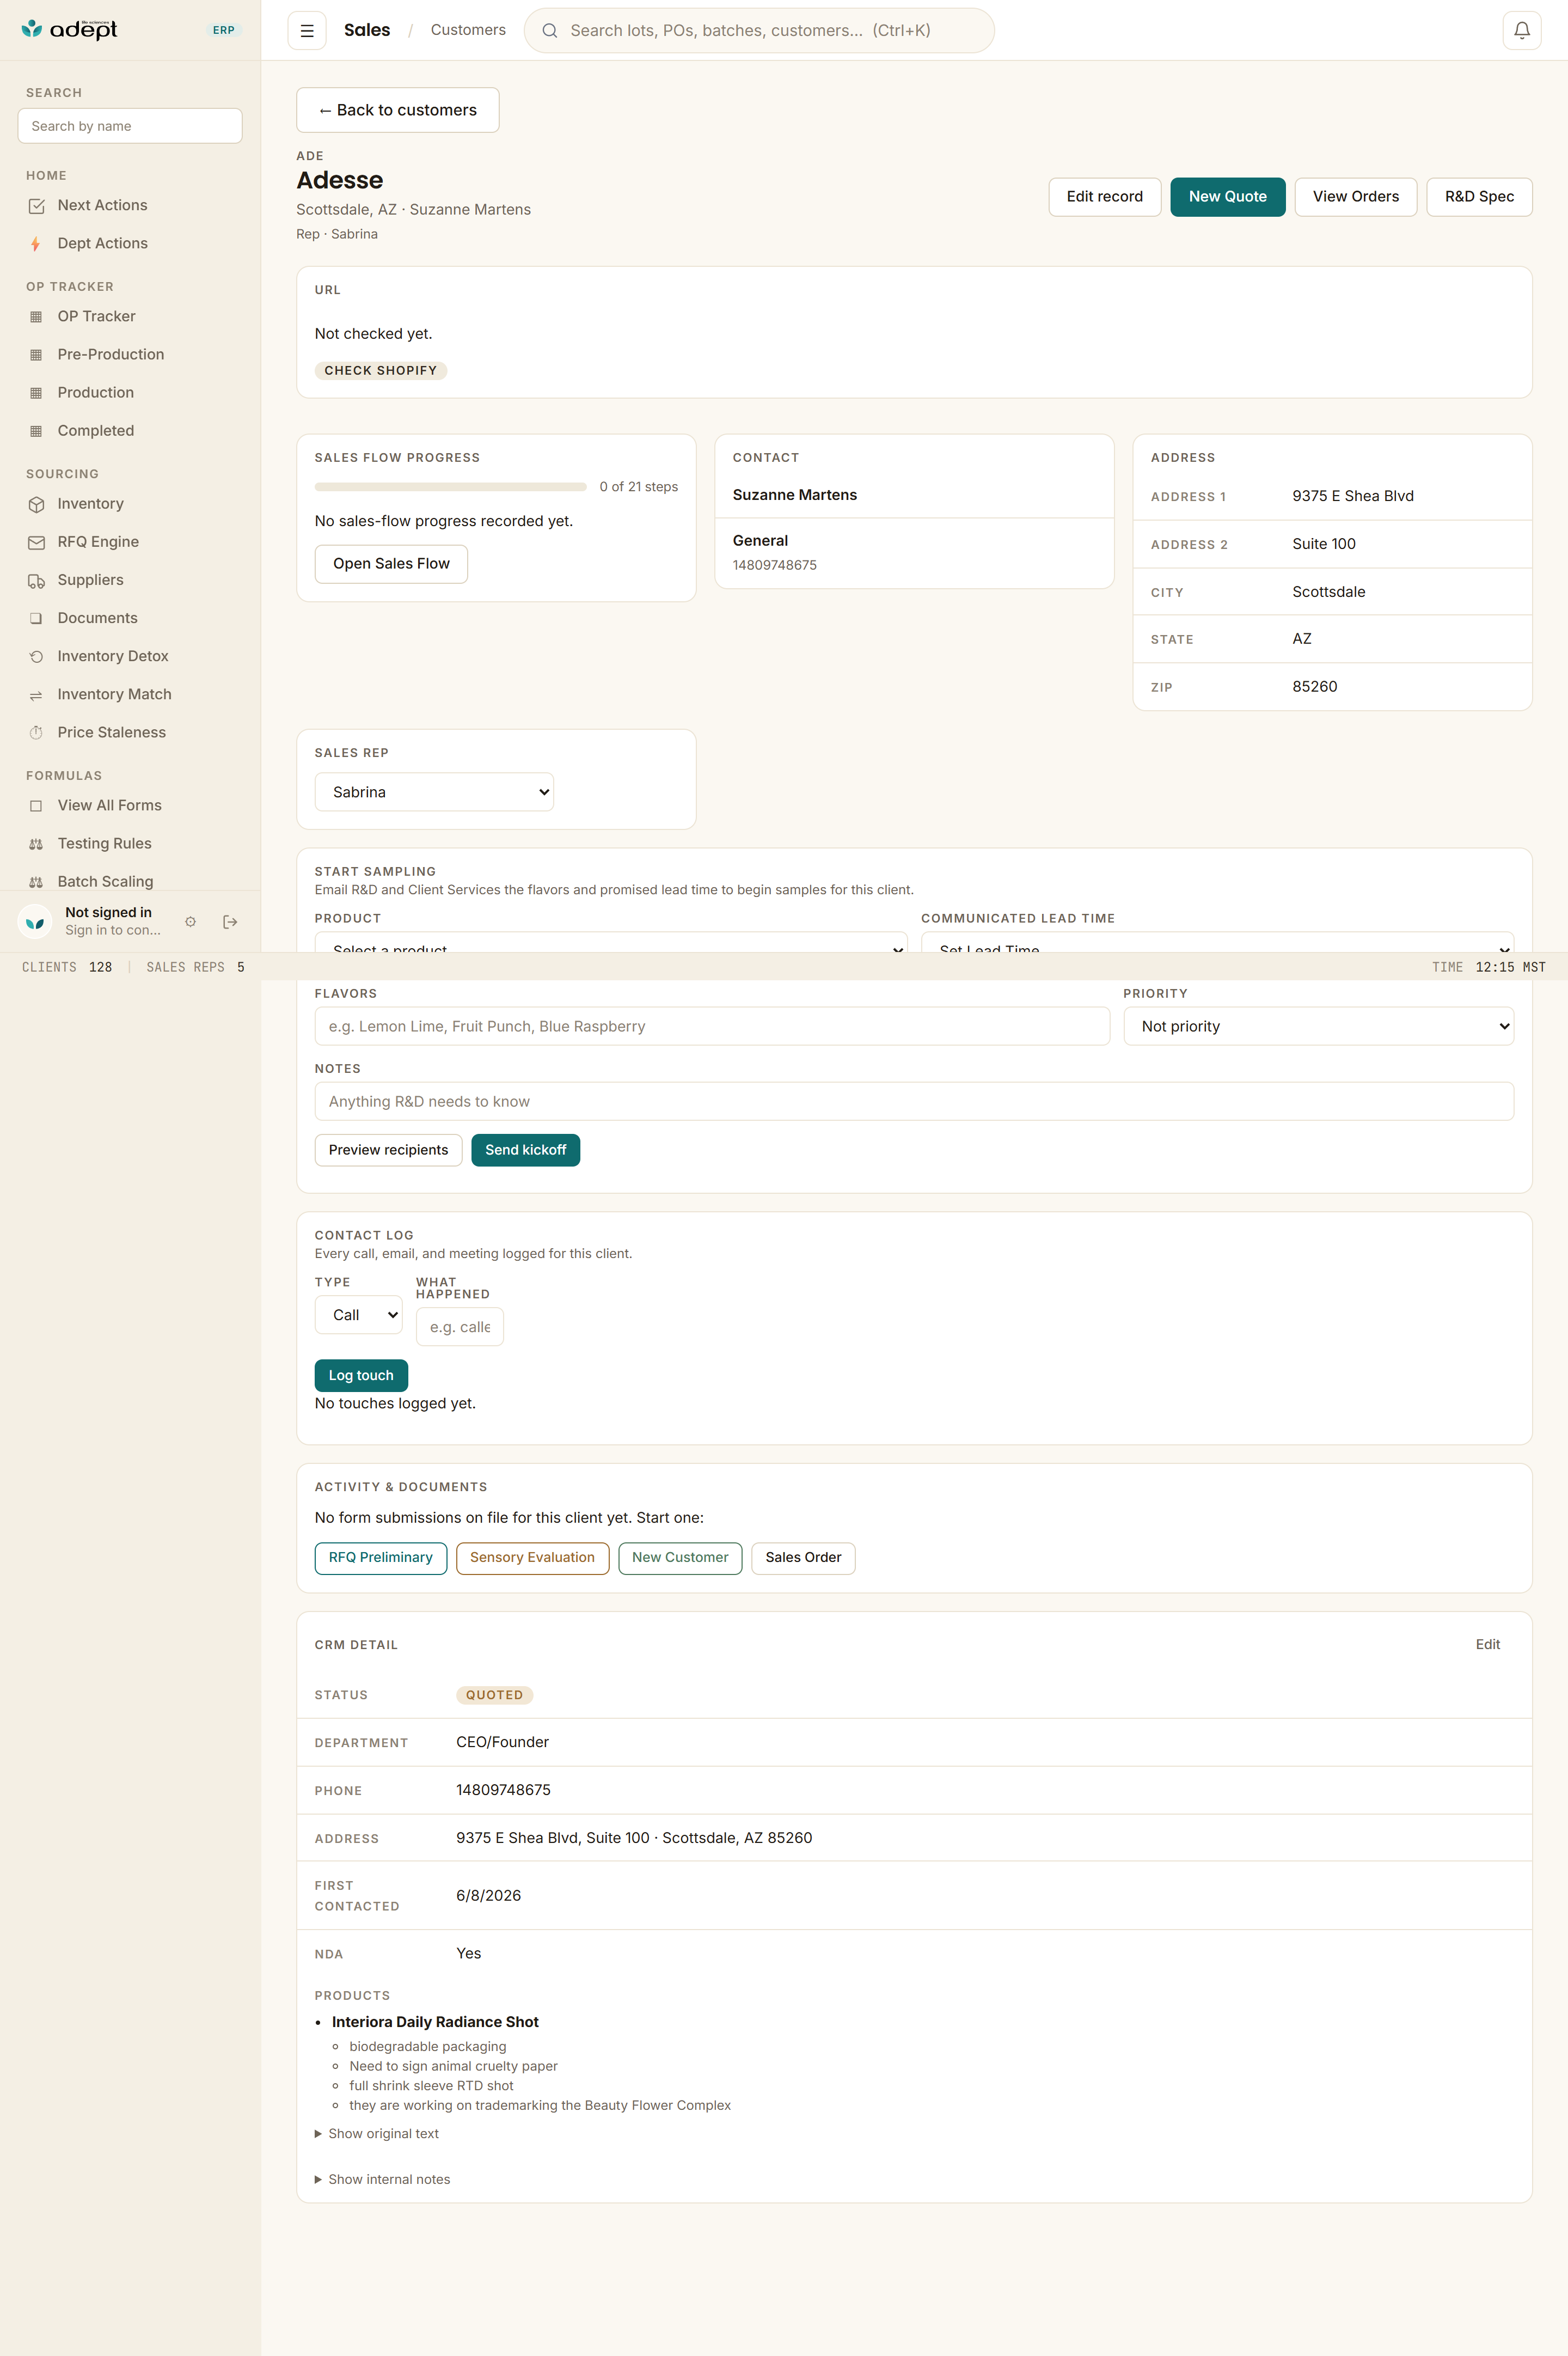Click the View Orders button
1568x2356 pixels.
pyautogui.click(x=1355, y=197)
